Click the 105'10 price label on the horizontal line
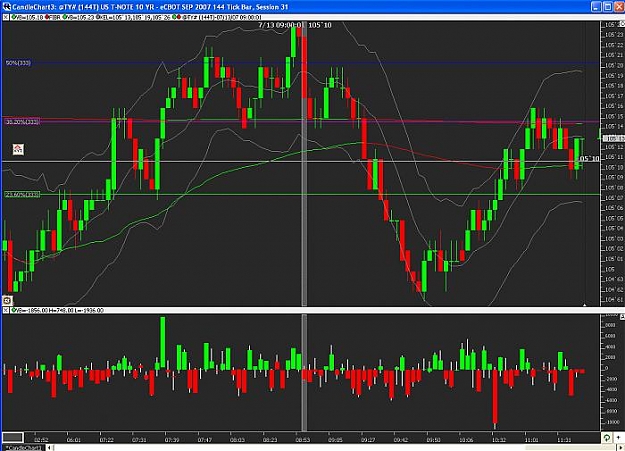The image size is (625, 451). point(589,159)
